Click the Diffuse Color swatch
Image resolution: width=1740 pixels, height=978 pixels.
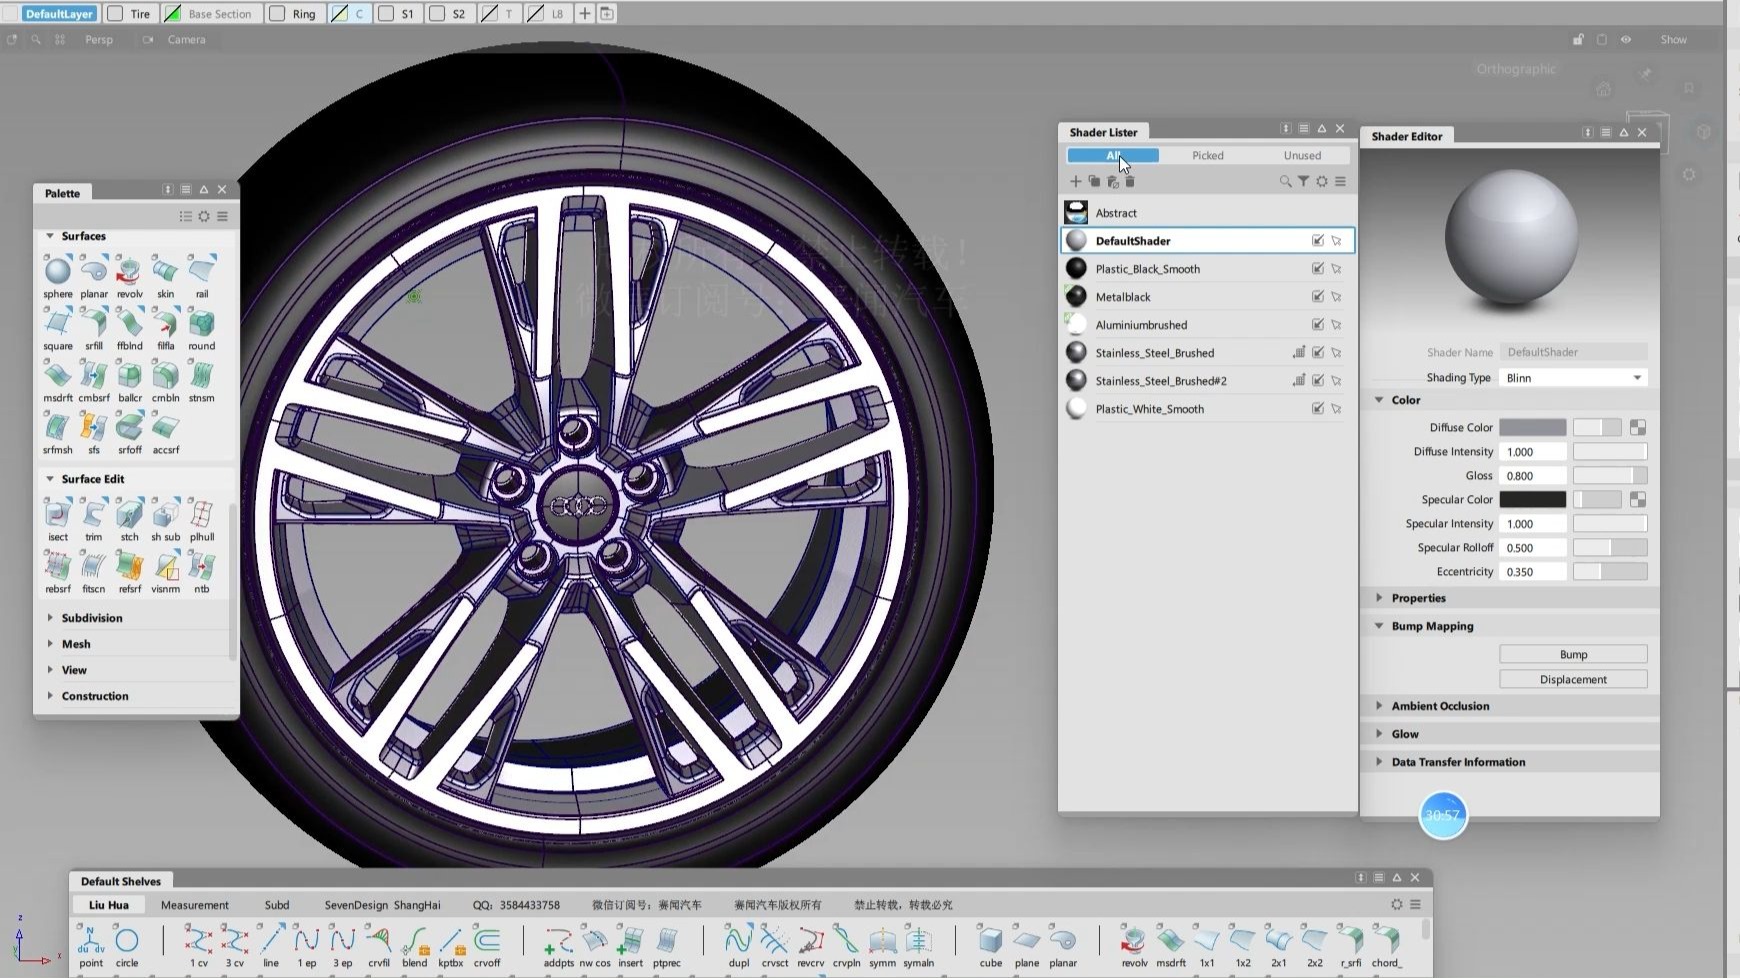click(x=1532, y=428)
